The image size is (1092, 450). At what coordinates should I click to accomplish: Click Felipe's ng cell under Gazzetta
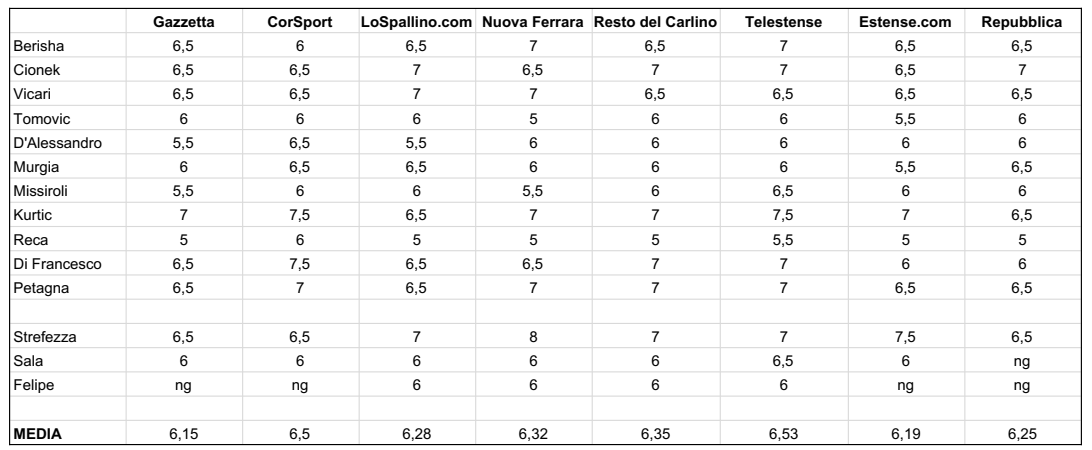click(184, 385)
